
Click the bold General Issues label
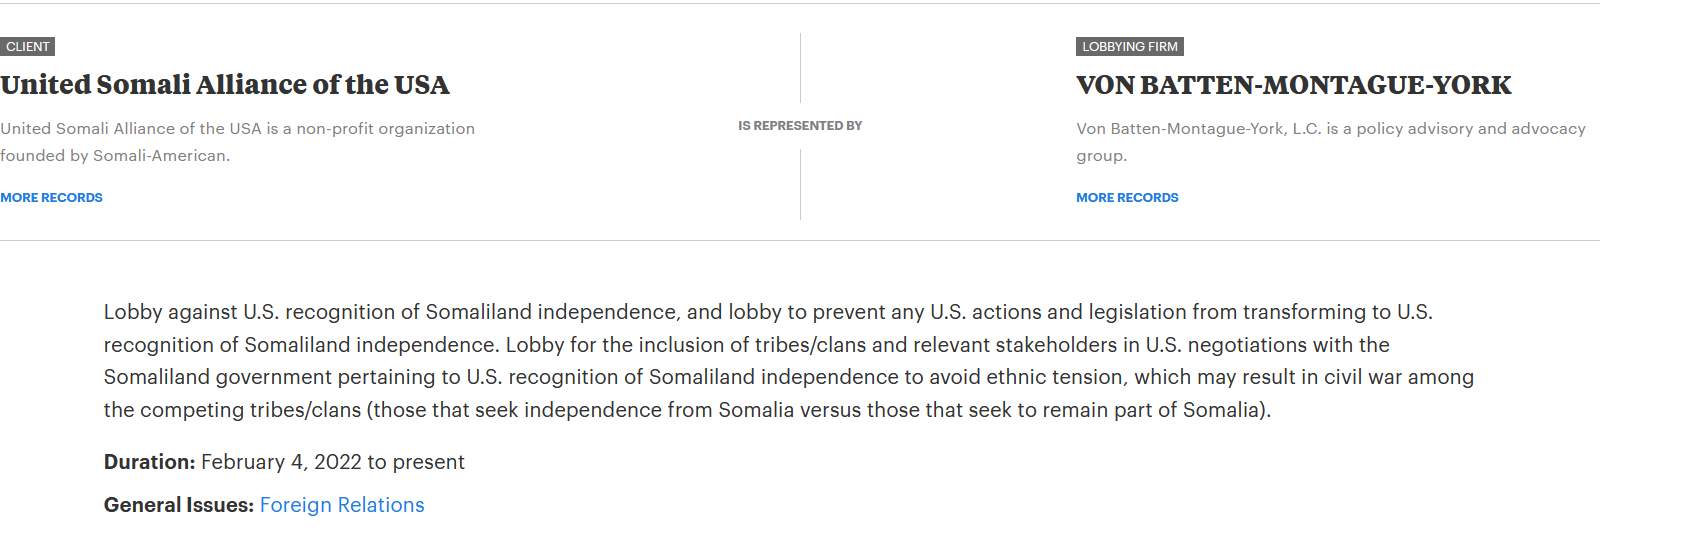coord(179,505)
